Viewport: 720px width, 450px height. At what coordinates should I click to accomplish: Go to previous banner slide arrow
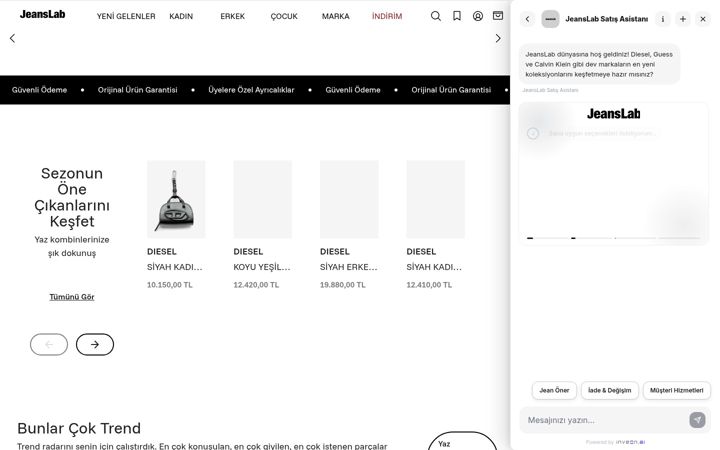[x=12, y=38]
